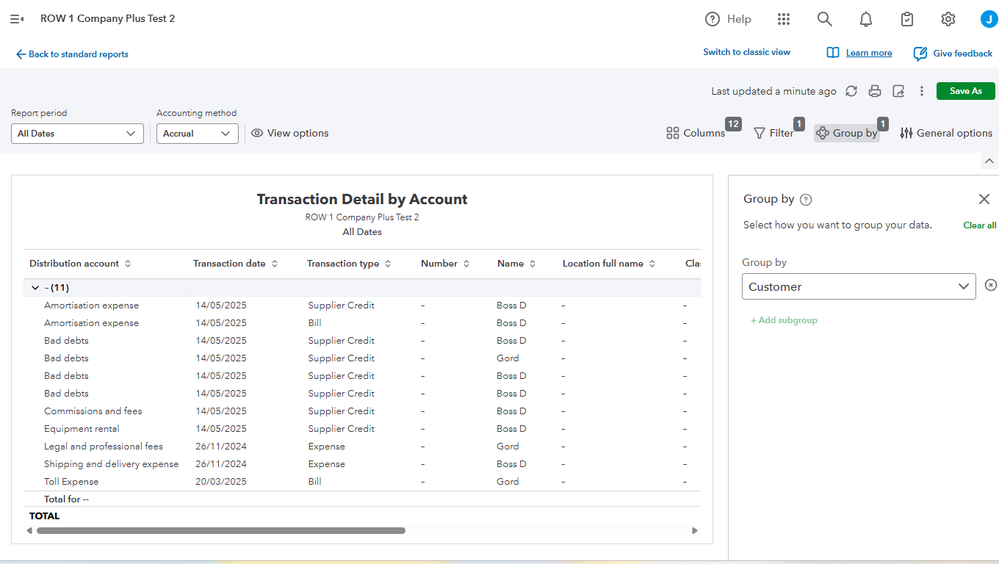
Task: Open the settings gear icon
Action: (x=948, y=19)
